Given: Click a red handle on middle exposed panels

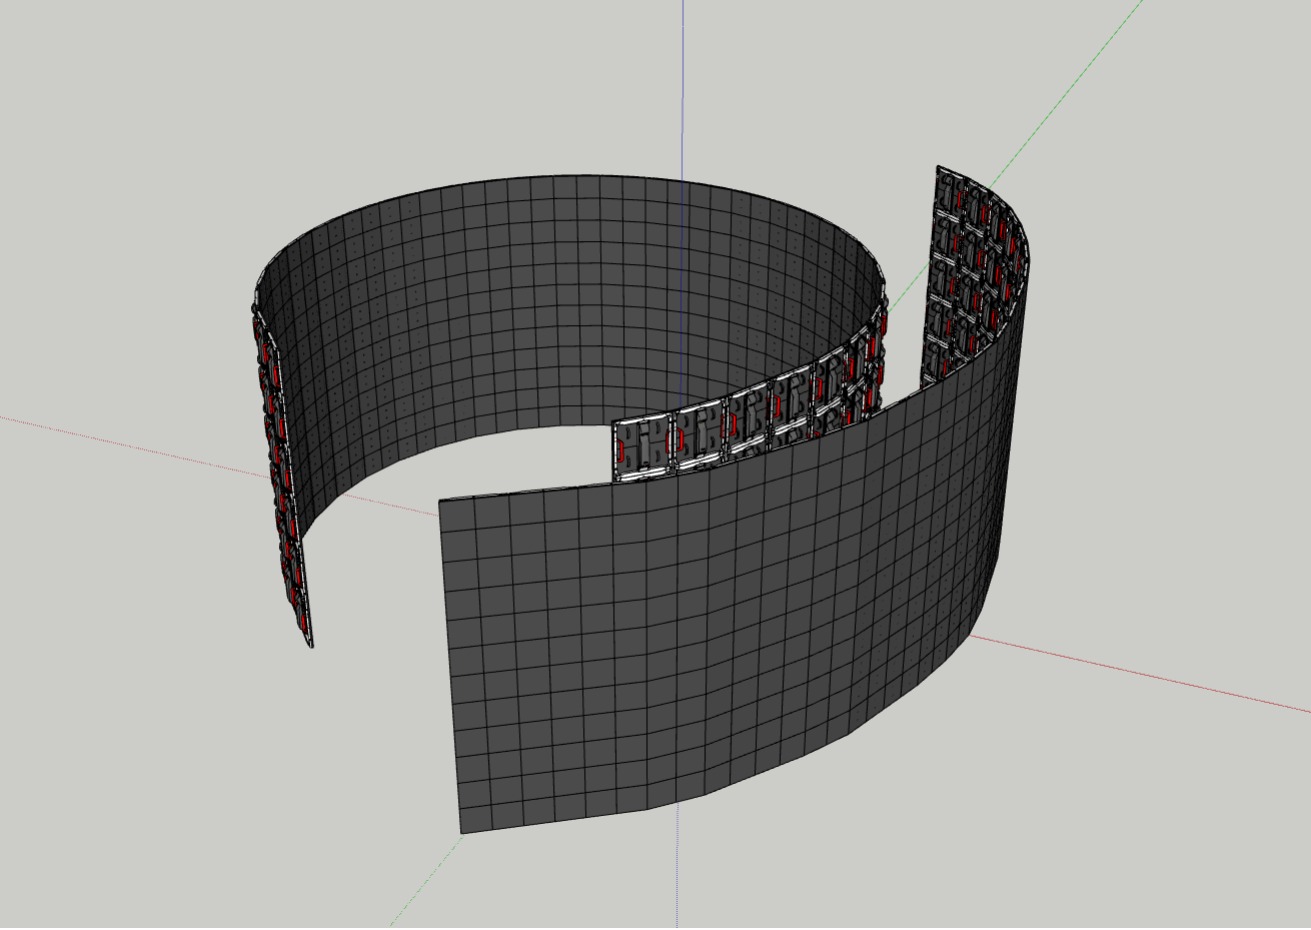Looking at the screenshot, I should 678,441.
